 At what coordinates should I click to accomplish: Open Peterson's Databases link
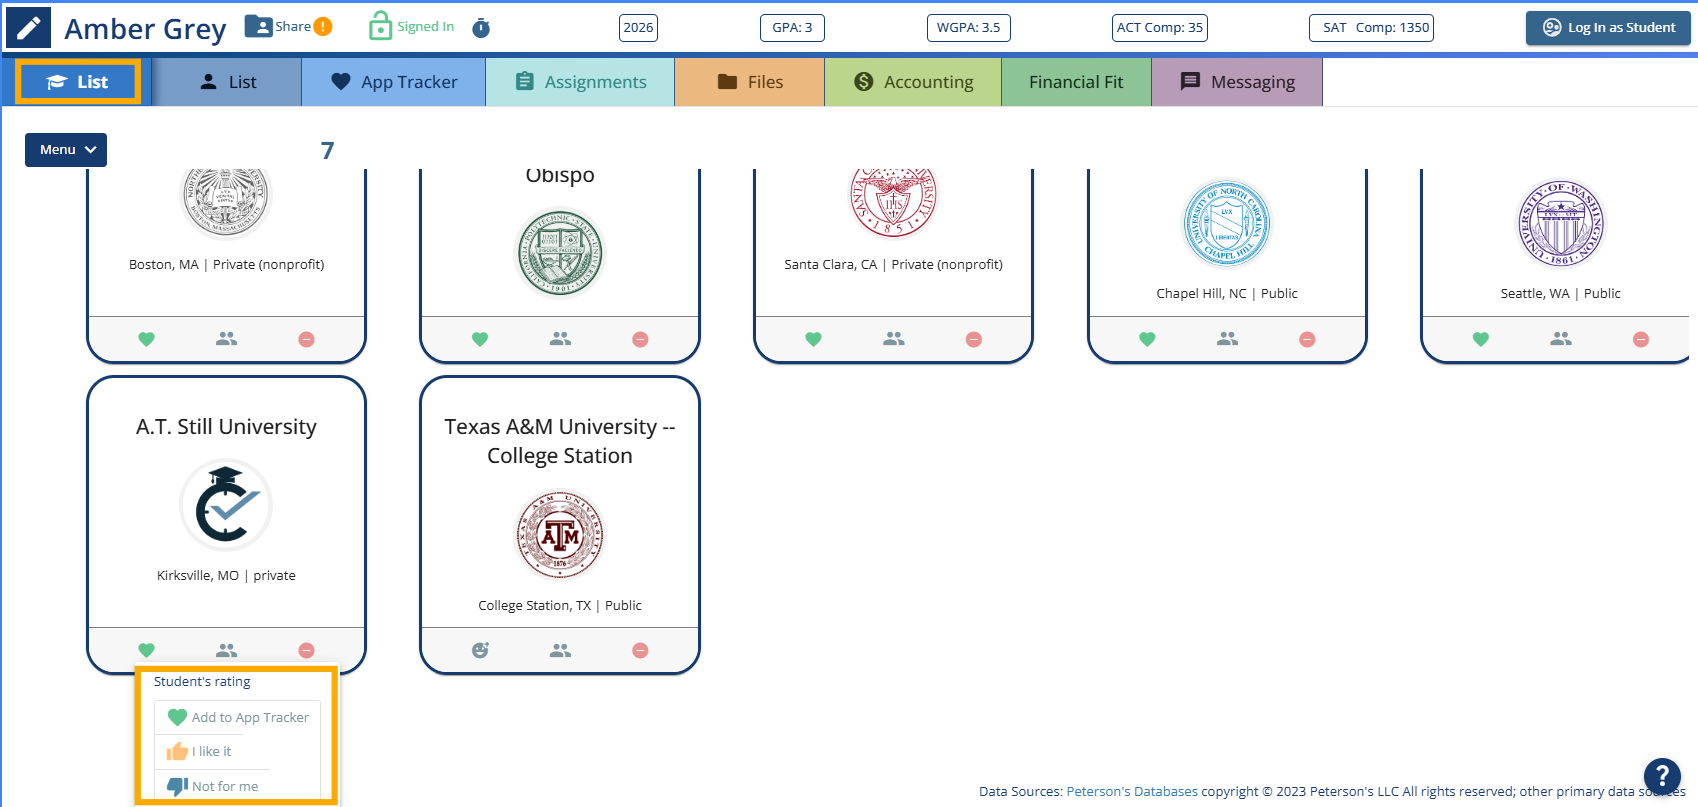click(1132, 791)
